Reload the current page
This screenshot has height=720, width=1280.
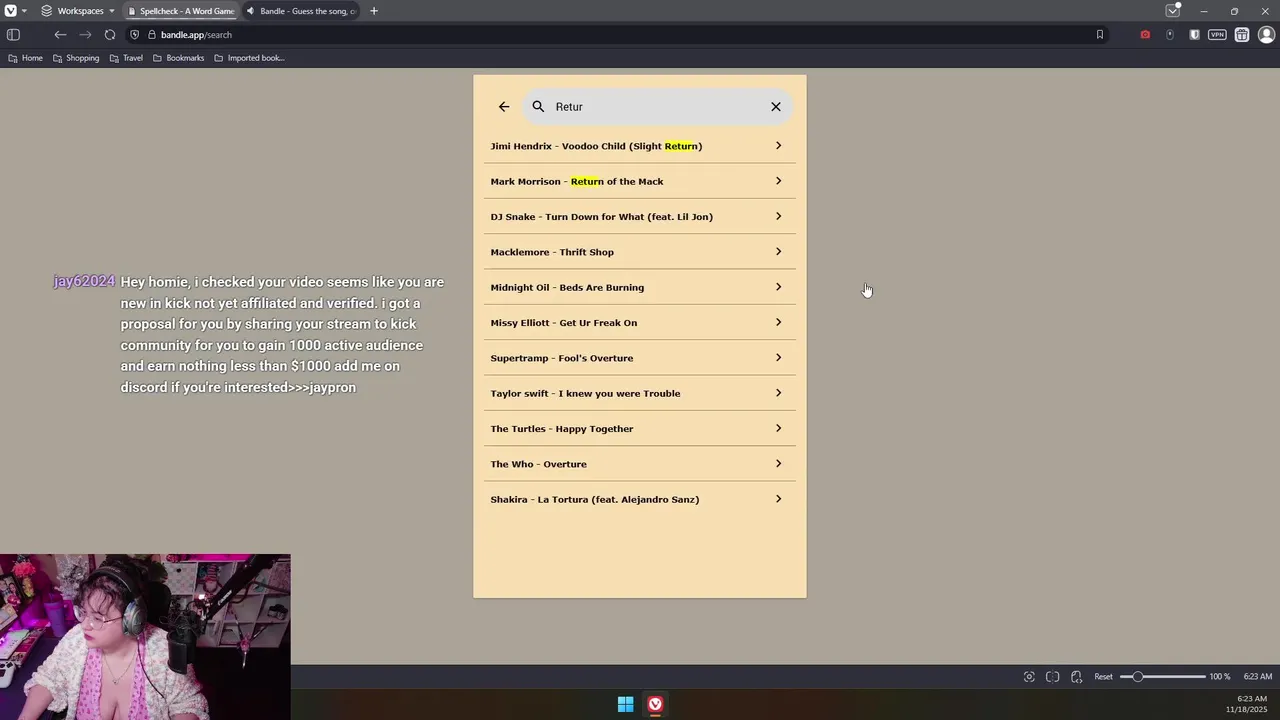[x=110, y=35]
